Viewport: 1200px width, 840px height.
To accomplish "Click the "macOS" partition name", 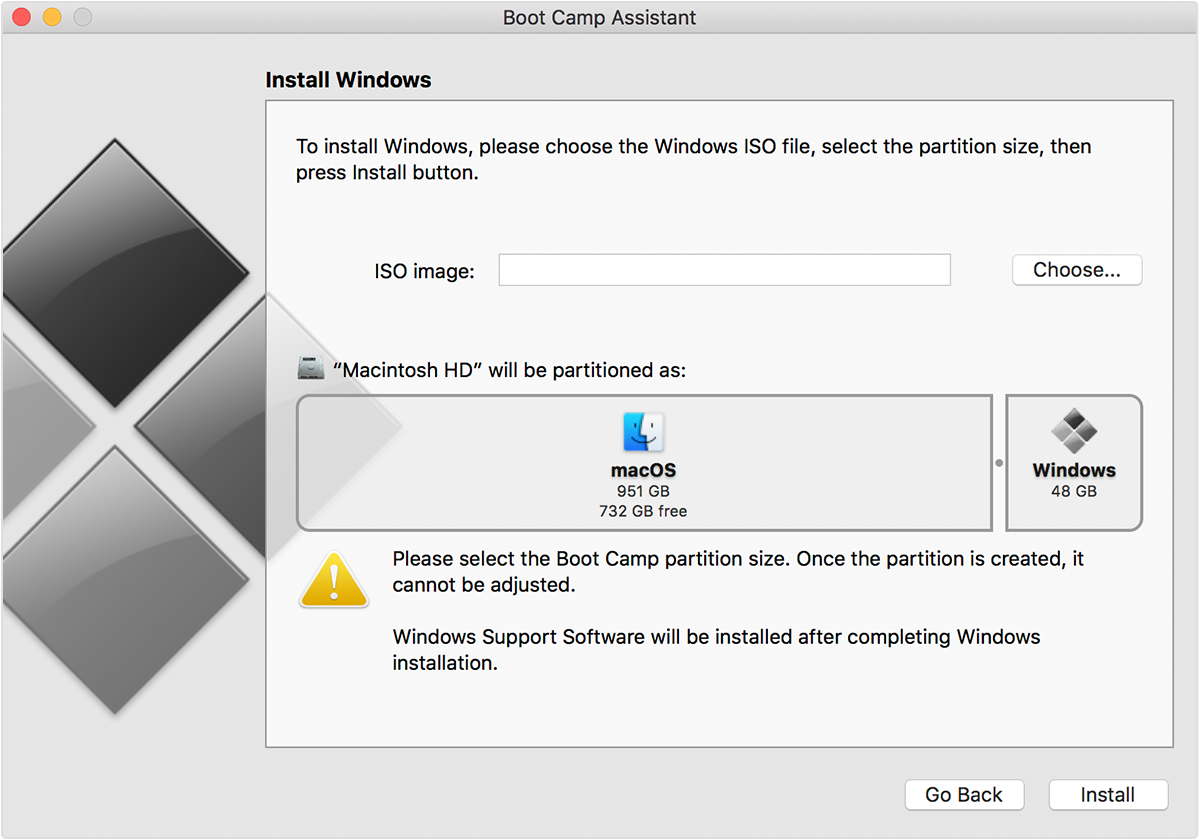I will pyautogui.click(x=644, y=470).
